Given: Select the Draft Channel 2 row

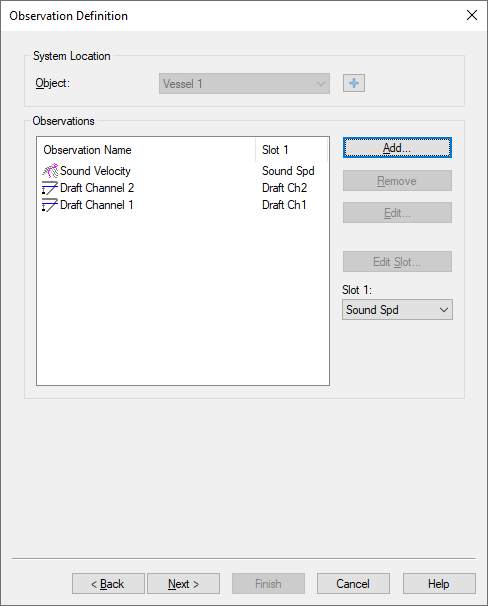Looking at the screenshot, I should click(182, 188).
